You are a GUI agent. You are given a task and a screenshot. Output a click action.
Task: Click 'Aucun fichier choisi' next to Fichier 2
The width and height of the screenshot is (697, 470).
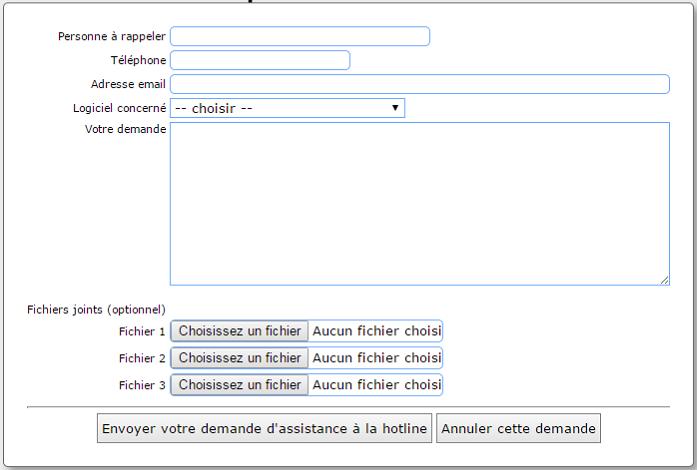(376, 358)
